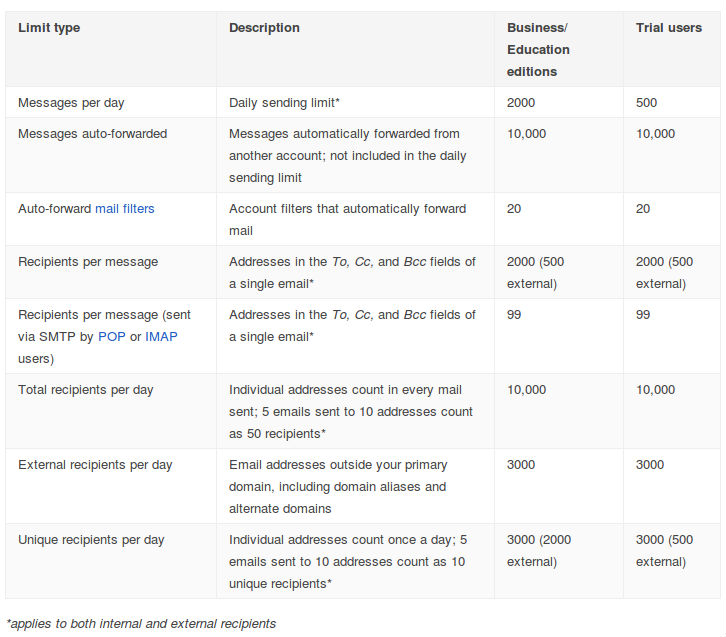Click the POP link
This screenshot has height=637, width=726.
pyautogui.click(x=111, y=336)
